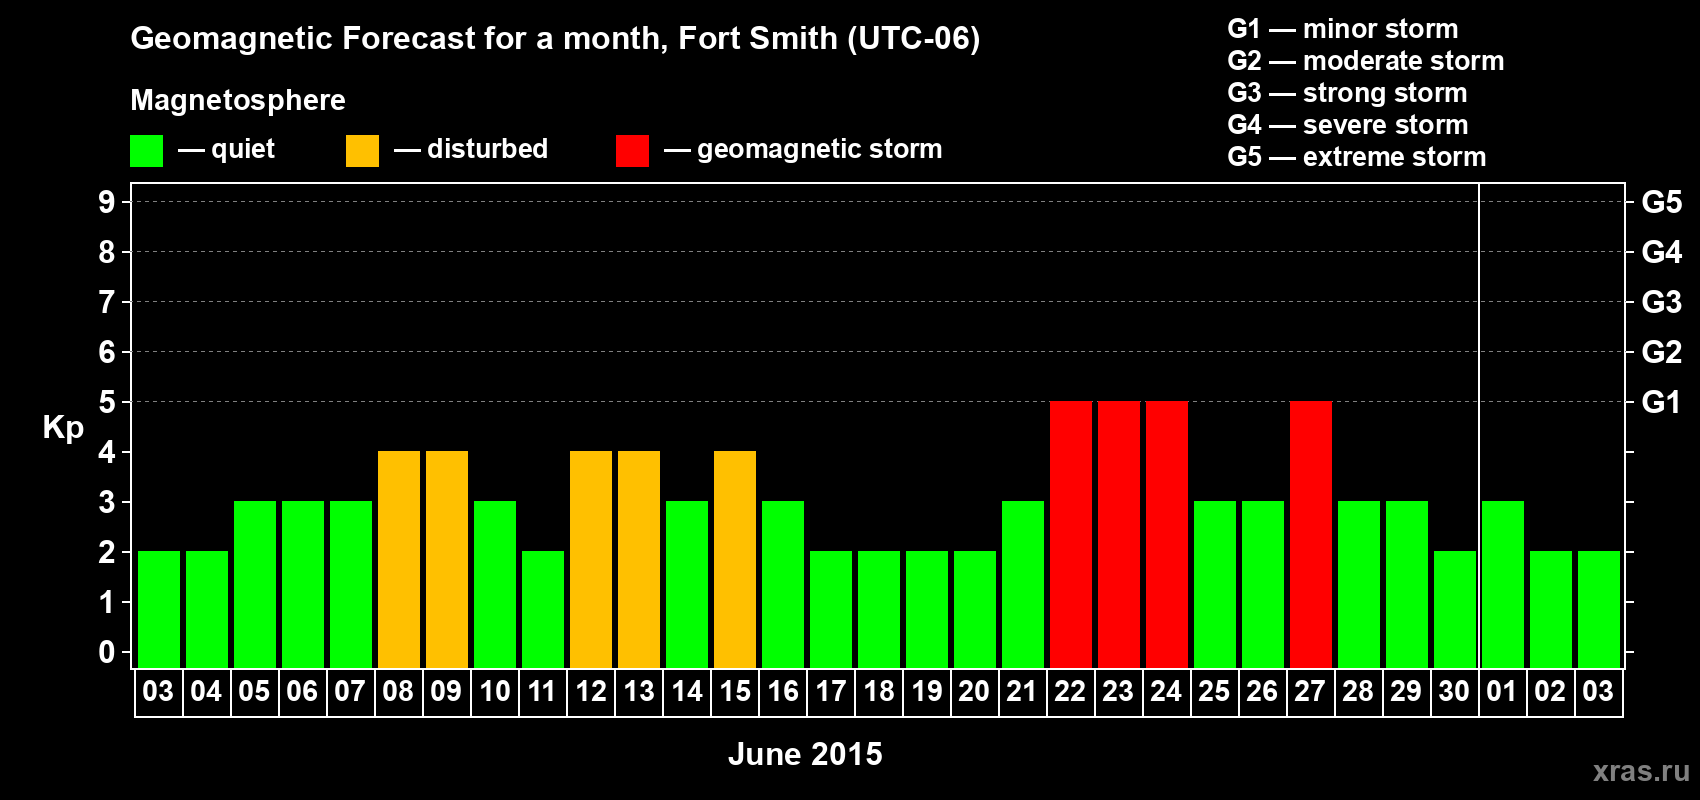Viewport: 1700px width, 800px height.
Task: Click the 'G5 — extreme storm' legend line
Action: tap(1357, 157)
